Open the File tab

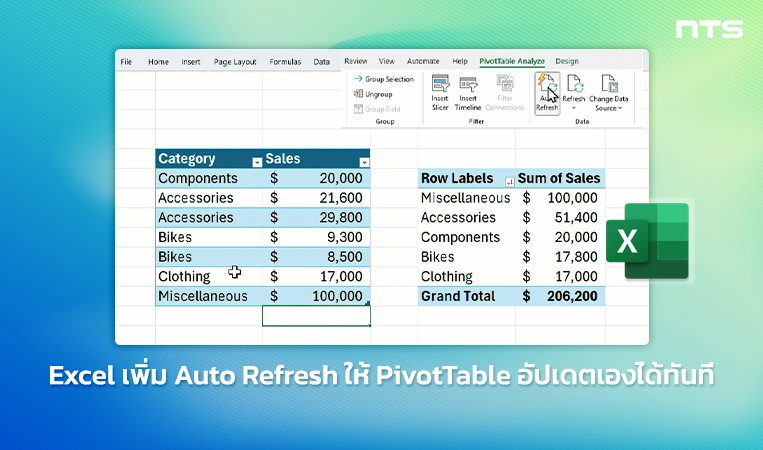(126, 62)
